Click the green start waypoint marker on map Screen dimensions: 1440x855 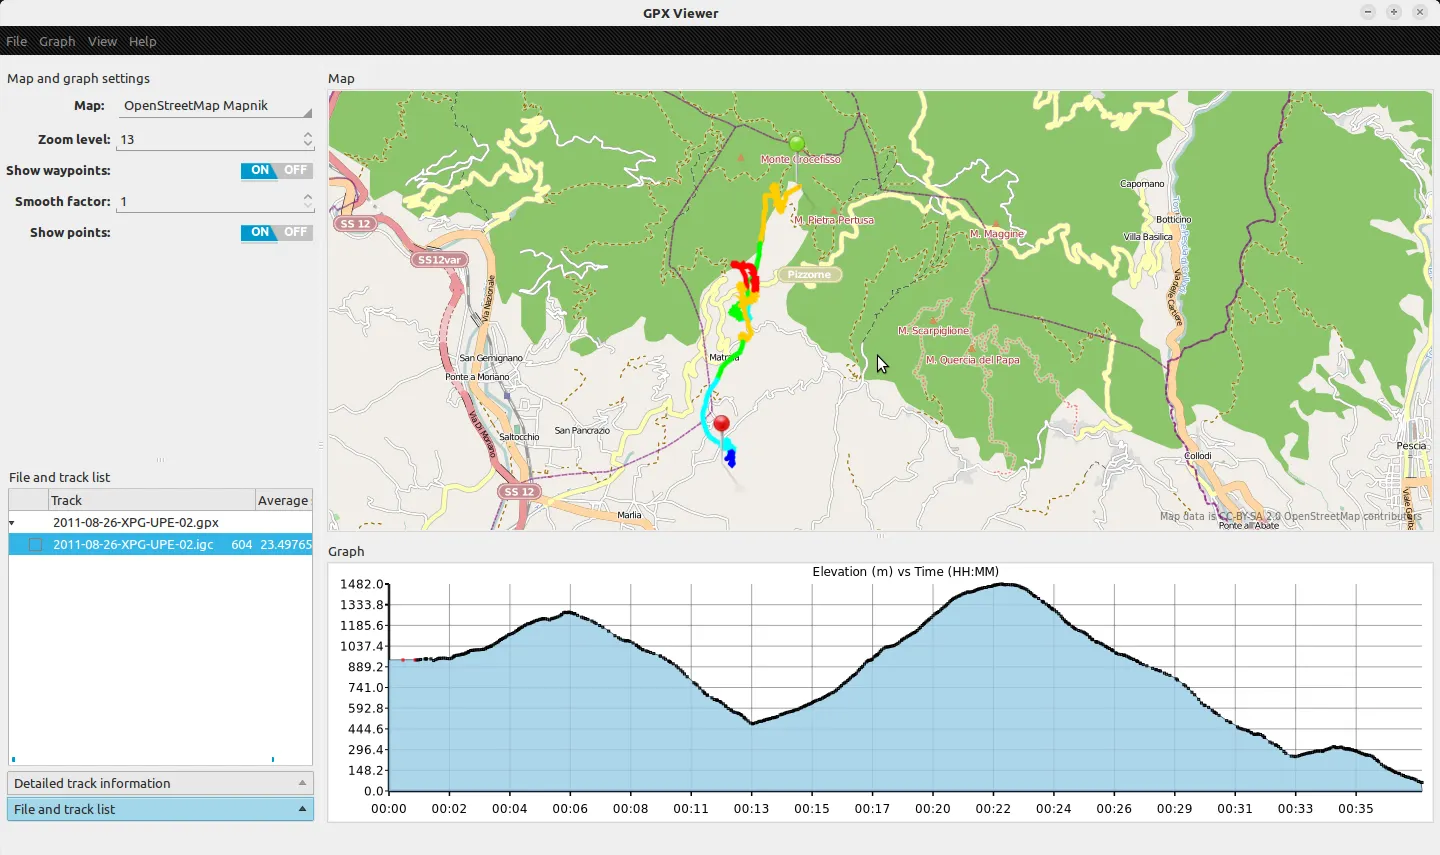(x=796, y=145)
